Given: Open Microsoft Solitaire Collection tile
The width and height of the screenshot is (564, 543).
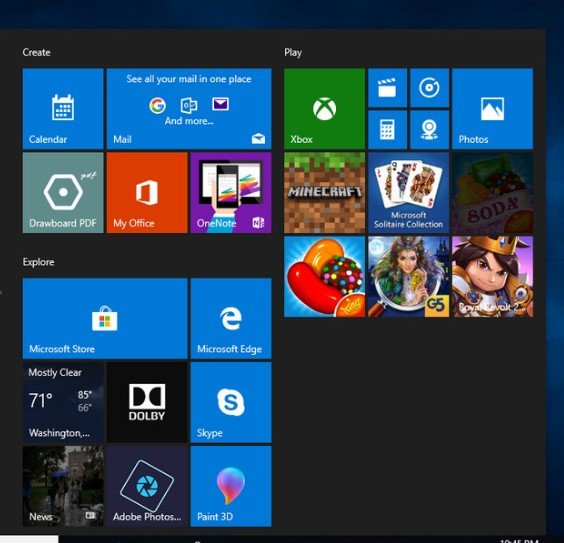Looking at the screenshot, I should (409, 193).
